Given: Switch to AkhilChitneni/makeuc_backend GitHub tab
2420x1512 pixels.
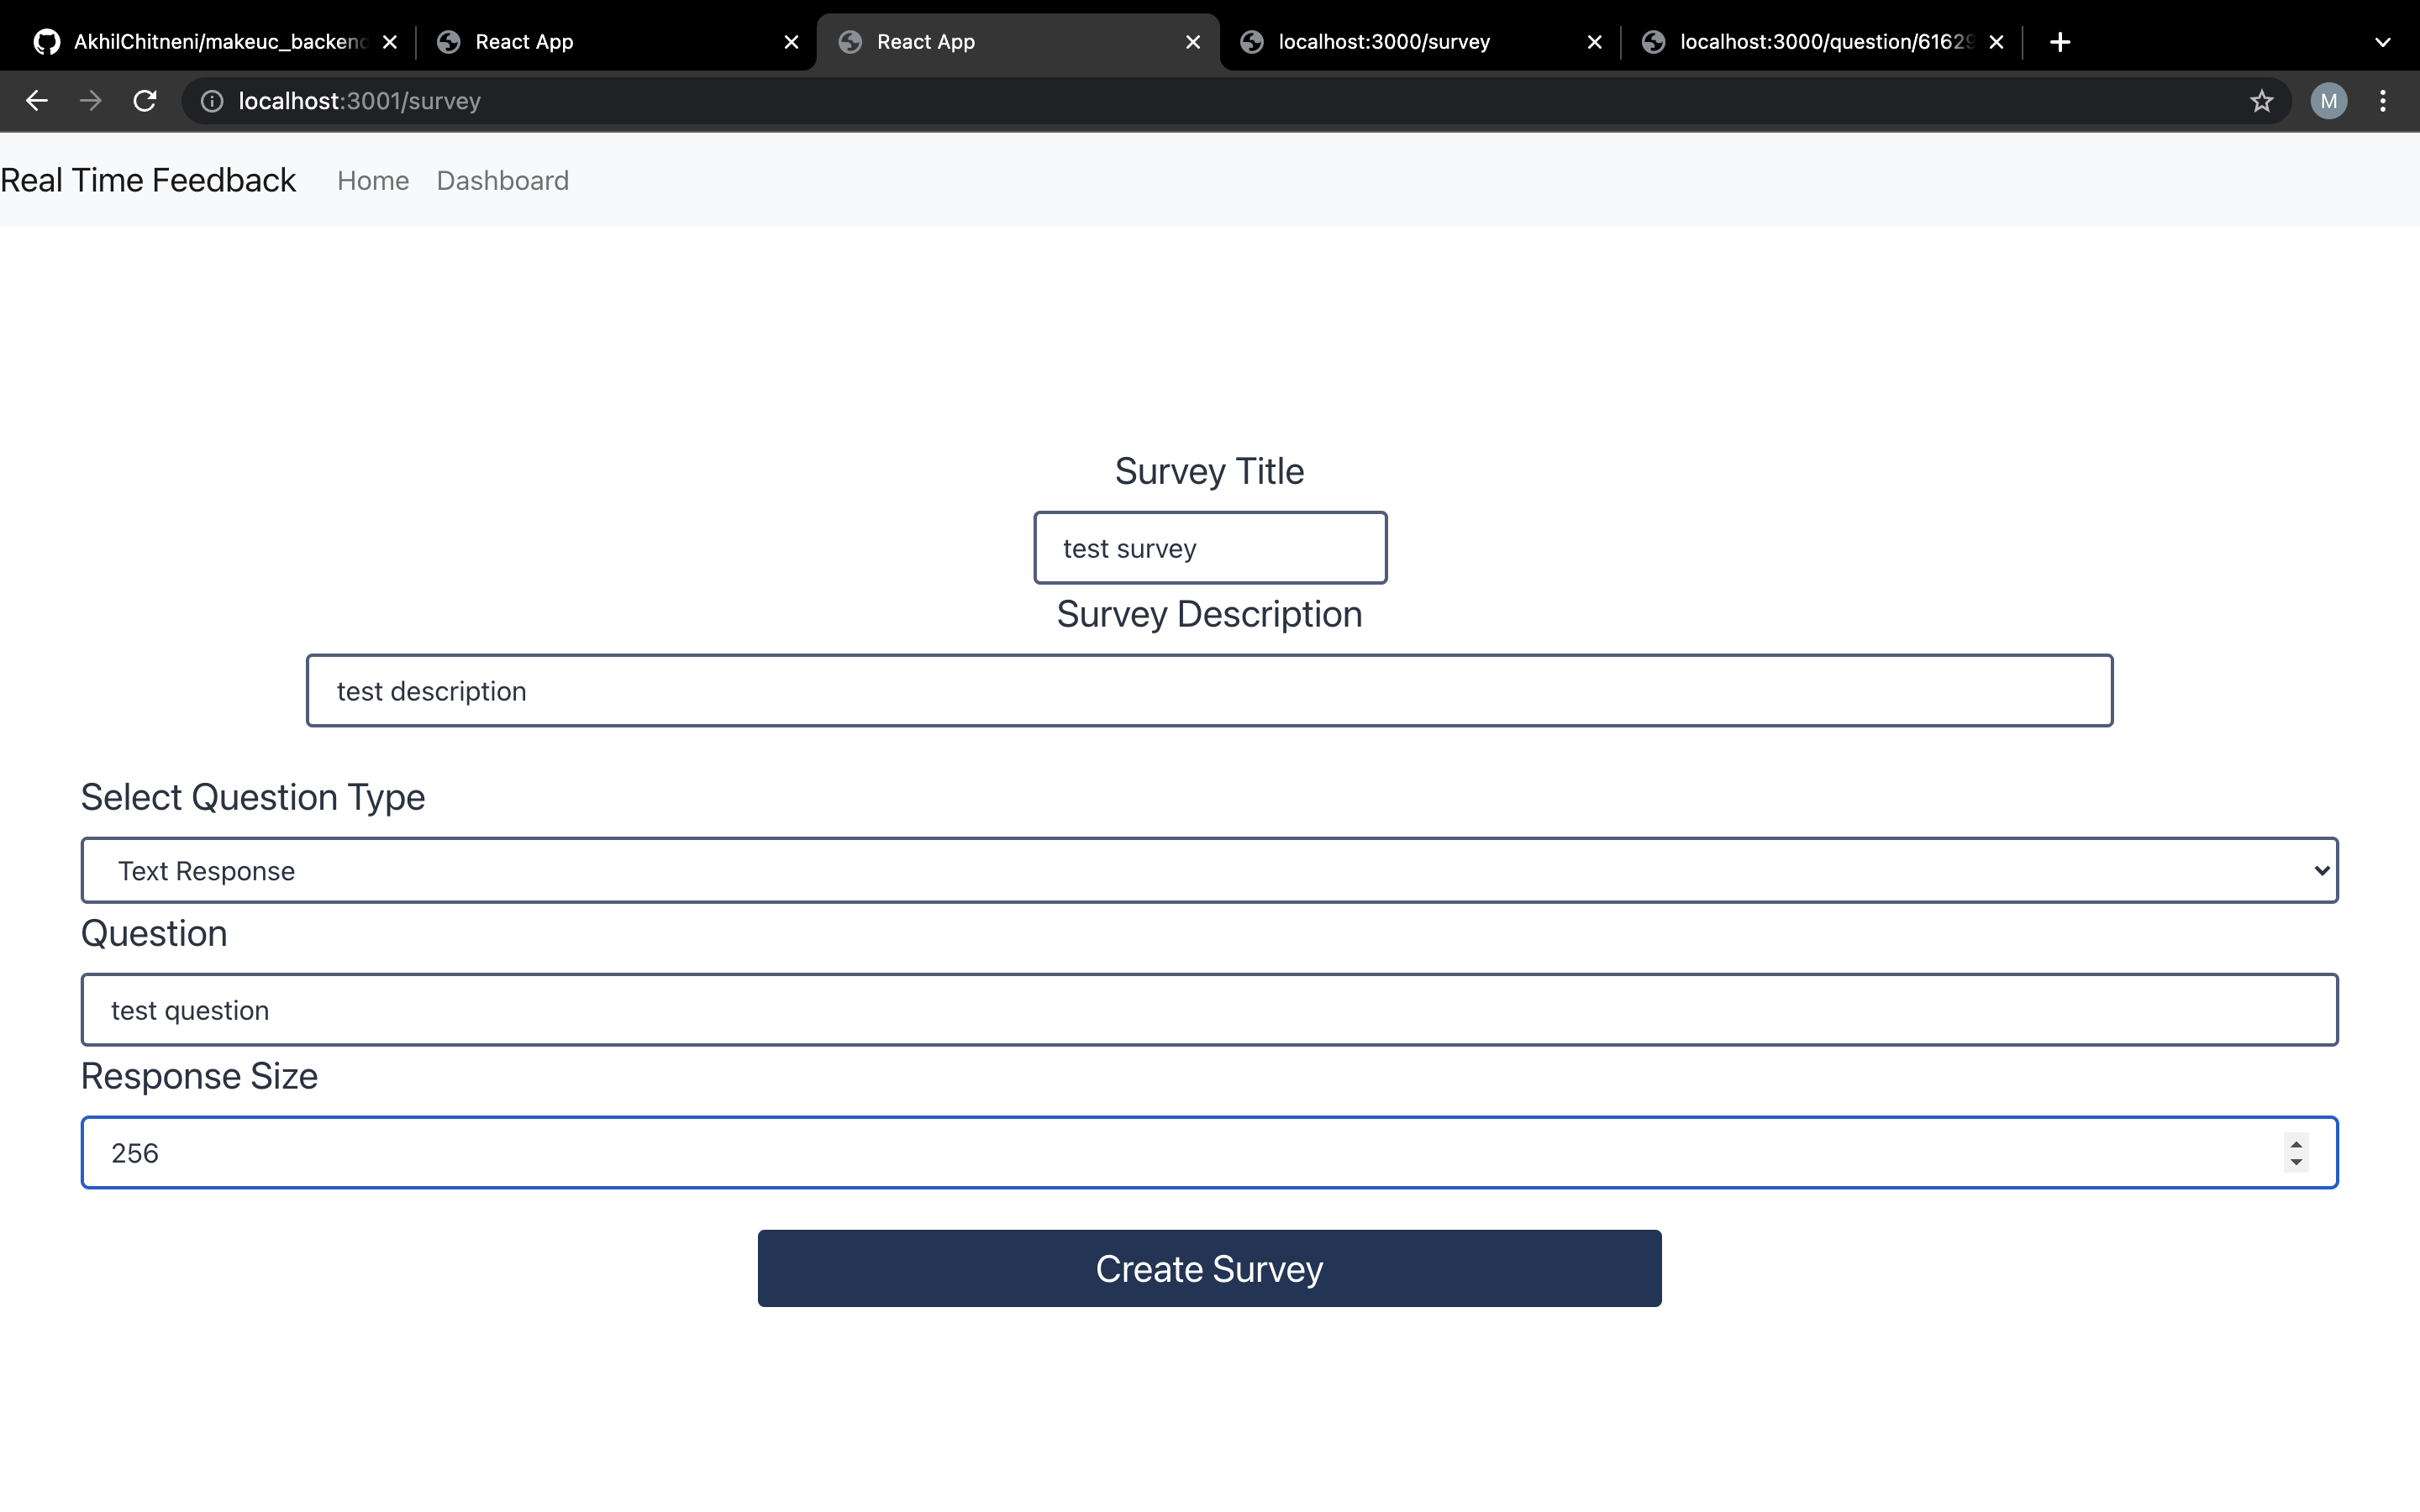Looking at the screenshot, I should click(x=220, y=42).
